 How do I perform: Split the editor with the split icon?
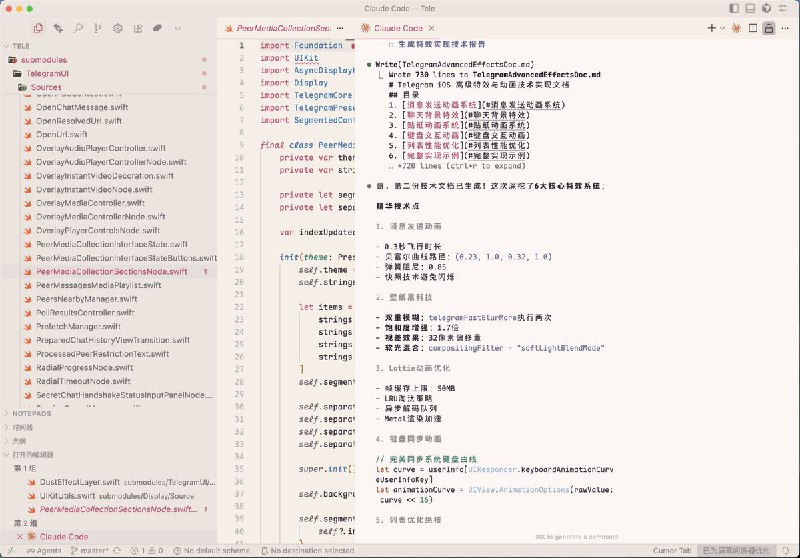click(753, 28)
